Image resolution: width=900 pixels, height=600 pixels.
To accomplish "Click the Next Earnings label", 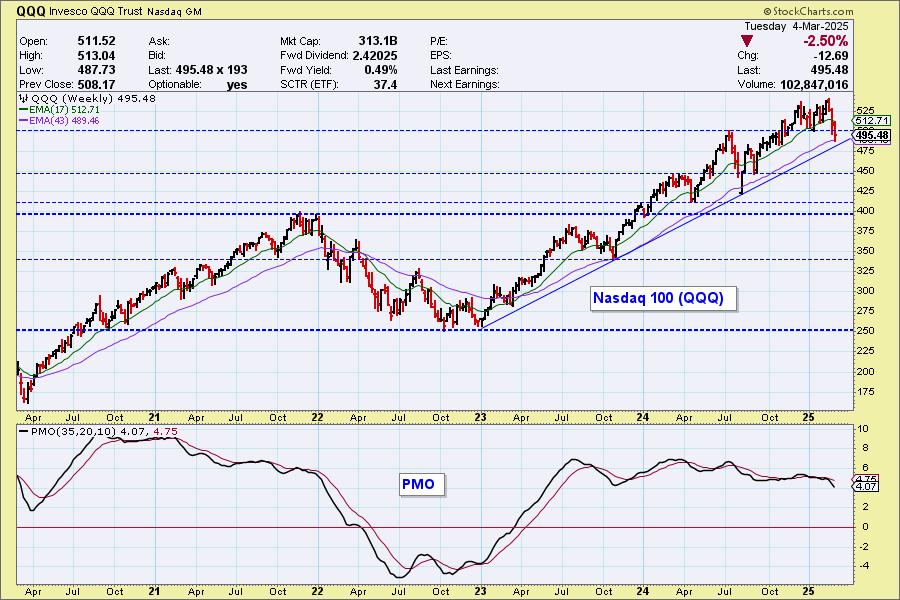I will (x=465, y=84).
